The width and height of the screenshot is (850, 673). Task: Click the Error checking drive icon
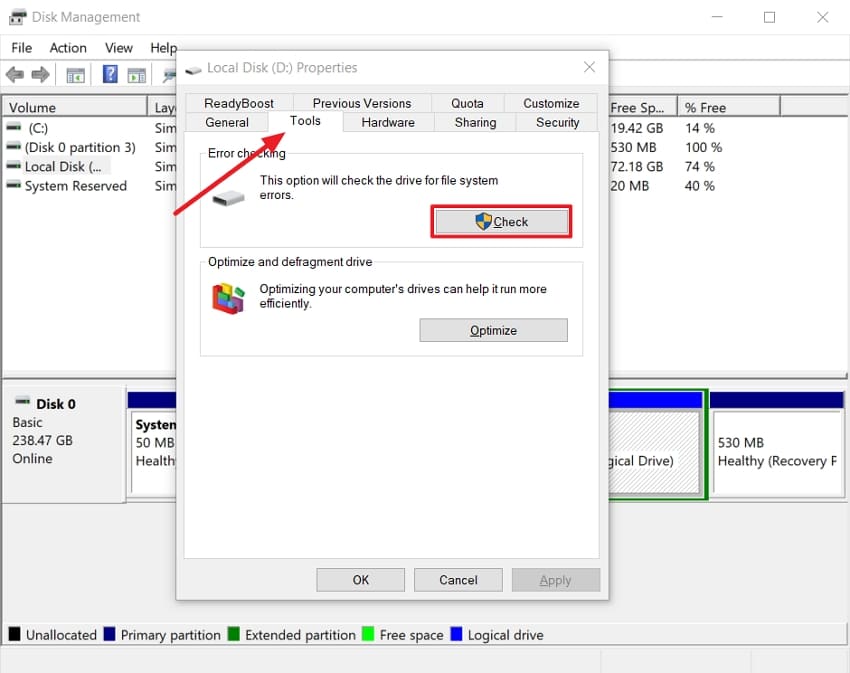click(x=228, y=198)
